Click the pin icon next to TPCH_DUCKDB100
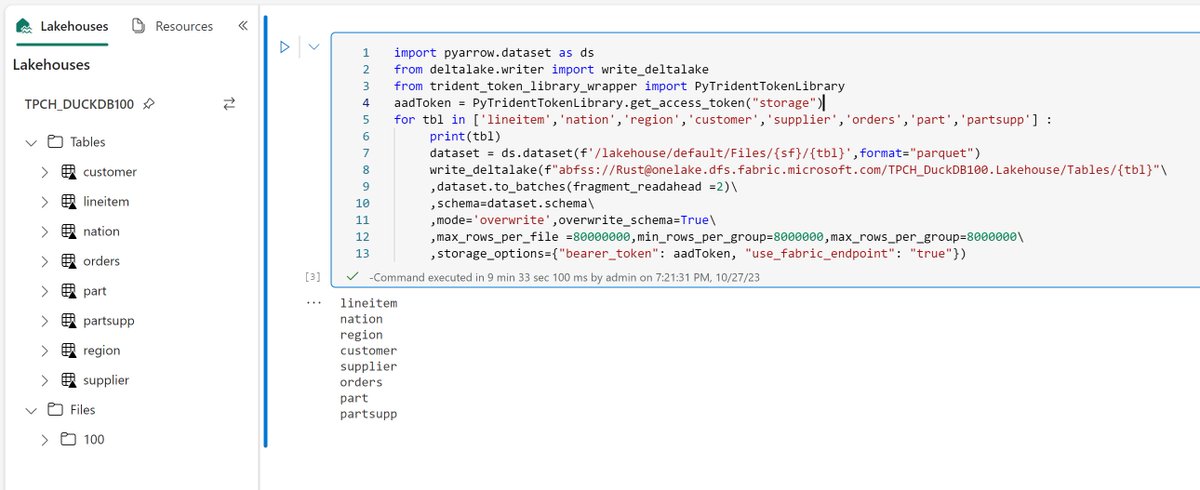 pos(149,103)
